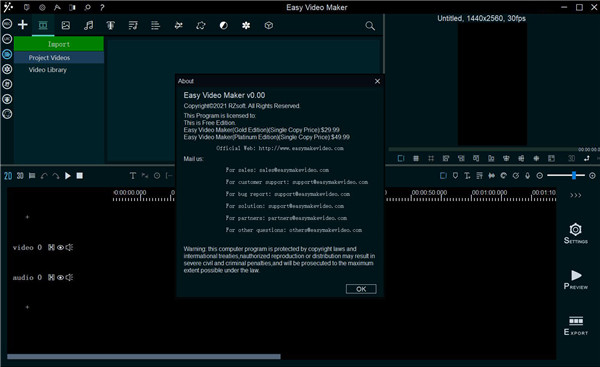Switch timeline to 2D mode
Image resolution: width=600 pixels, height=367 pixels.
tap(8, 176)
